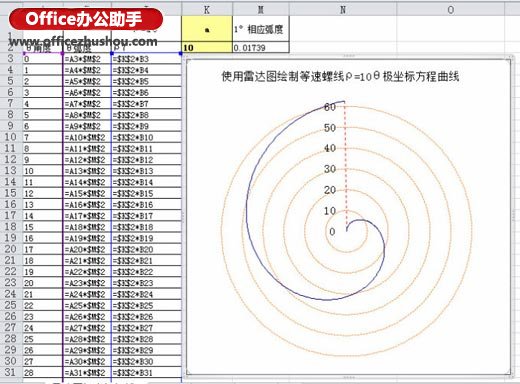Image resolution: width=520 pixels, height=384 pixels.
Task: Select row header 3
Action: (x=11, y=58)
